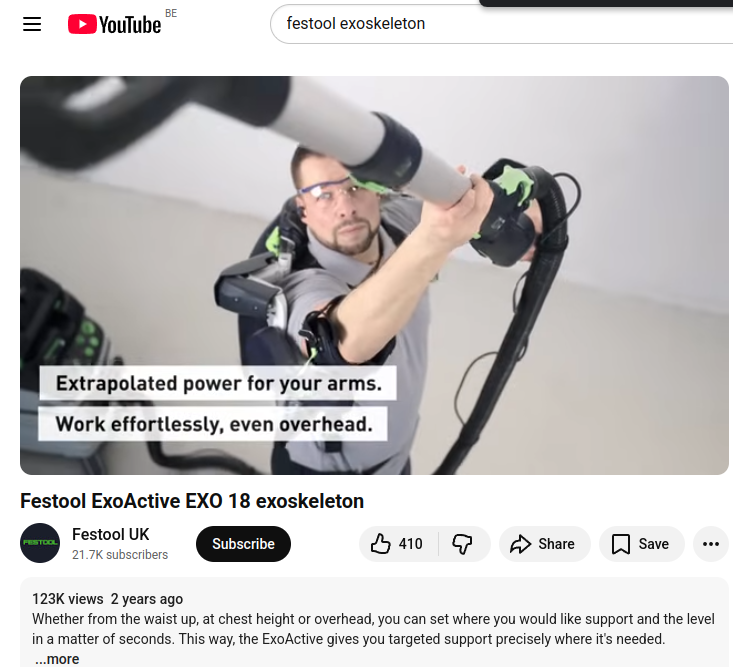Click the Save button label
Screen dimensions: 733x667
coord(654,544)
